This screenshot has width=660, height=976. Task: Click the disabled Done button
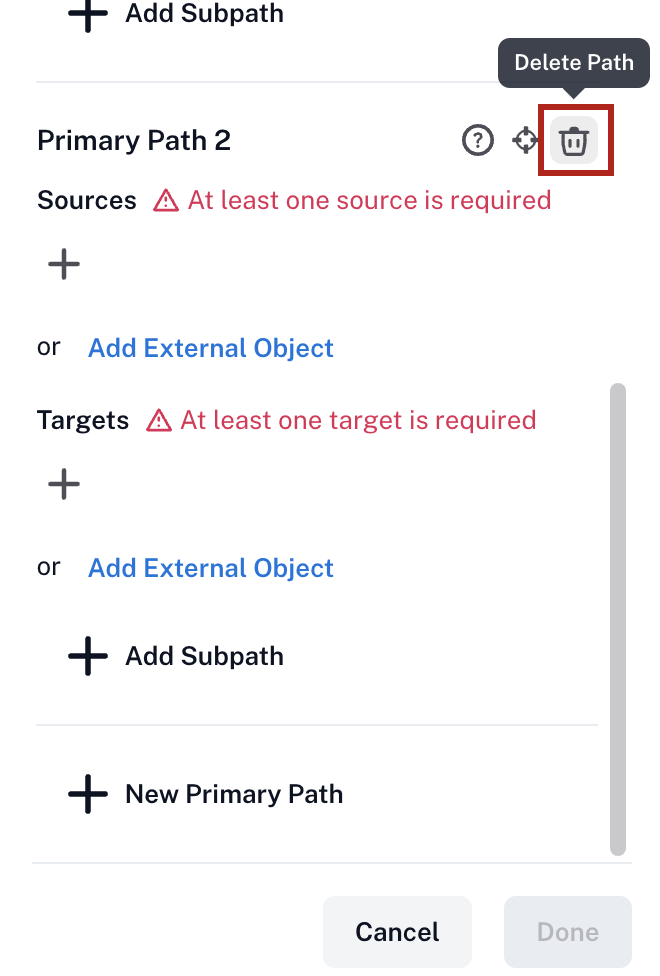click(x=568, y=932)
